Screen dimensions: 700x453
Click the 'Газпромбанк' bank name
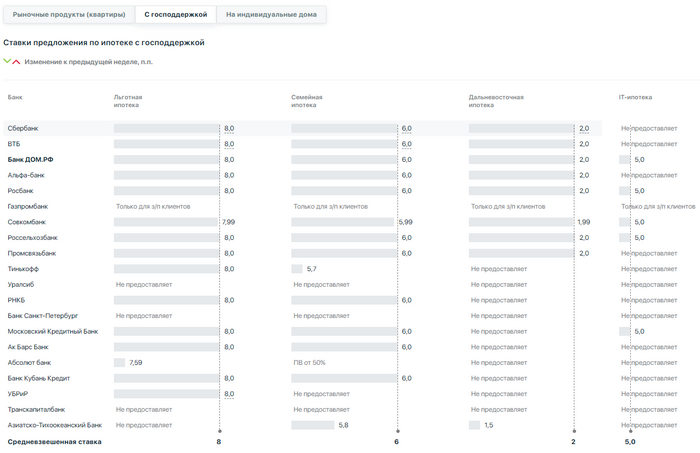click(28, 206)
